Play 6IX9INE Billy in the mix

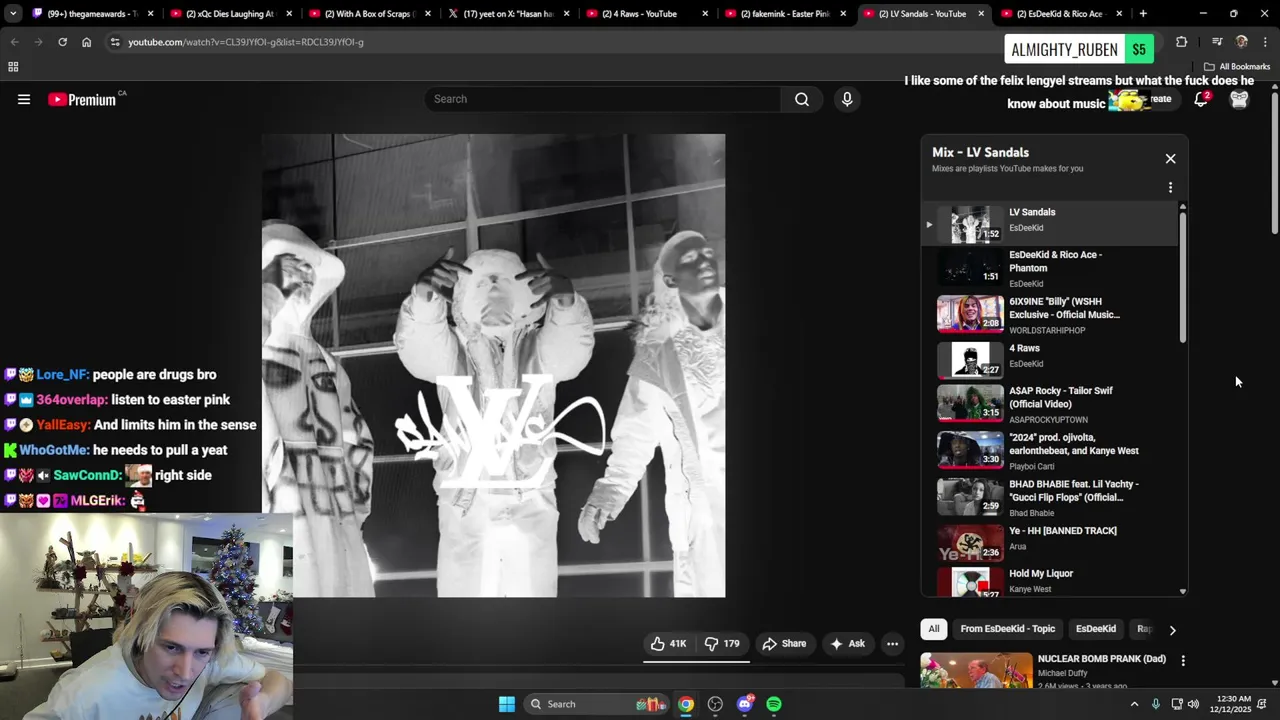(1050, 315)
